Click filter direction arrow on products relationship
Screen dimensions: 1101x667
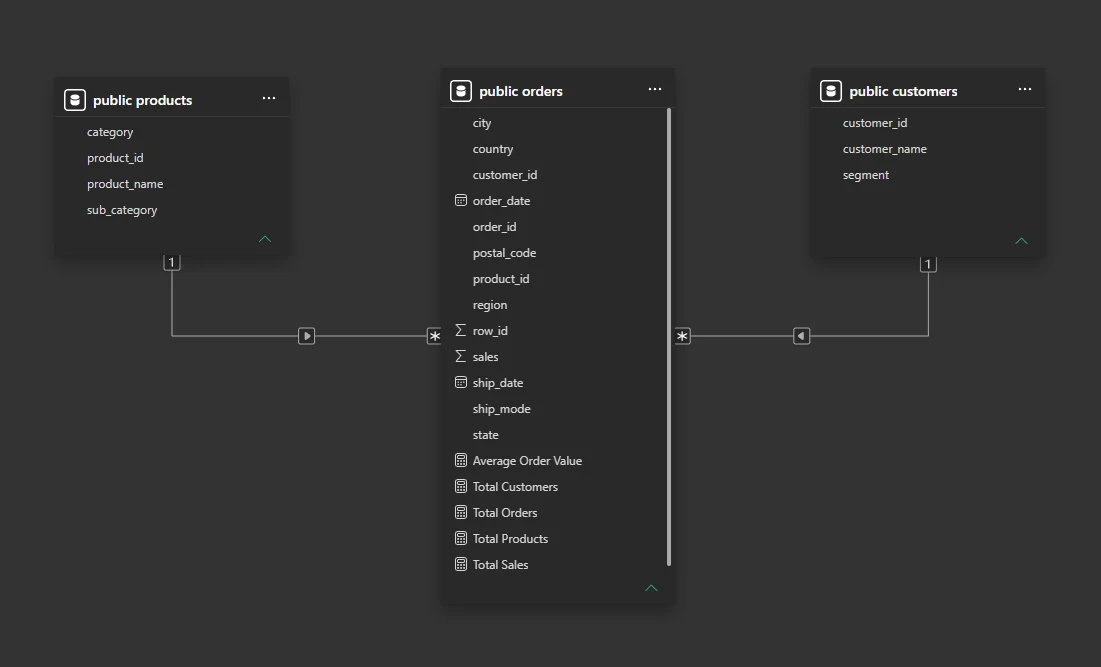pyautogui.click(x=307, y=336)
